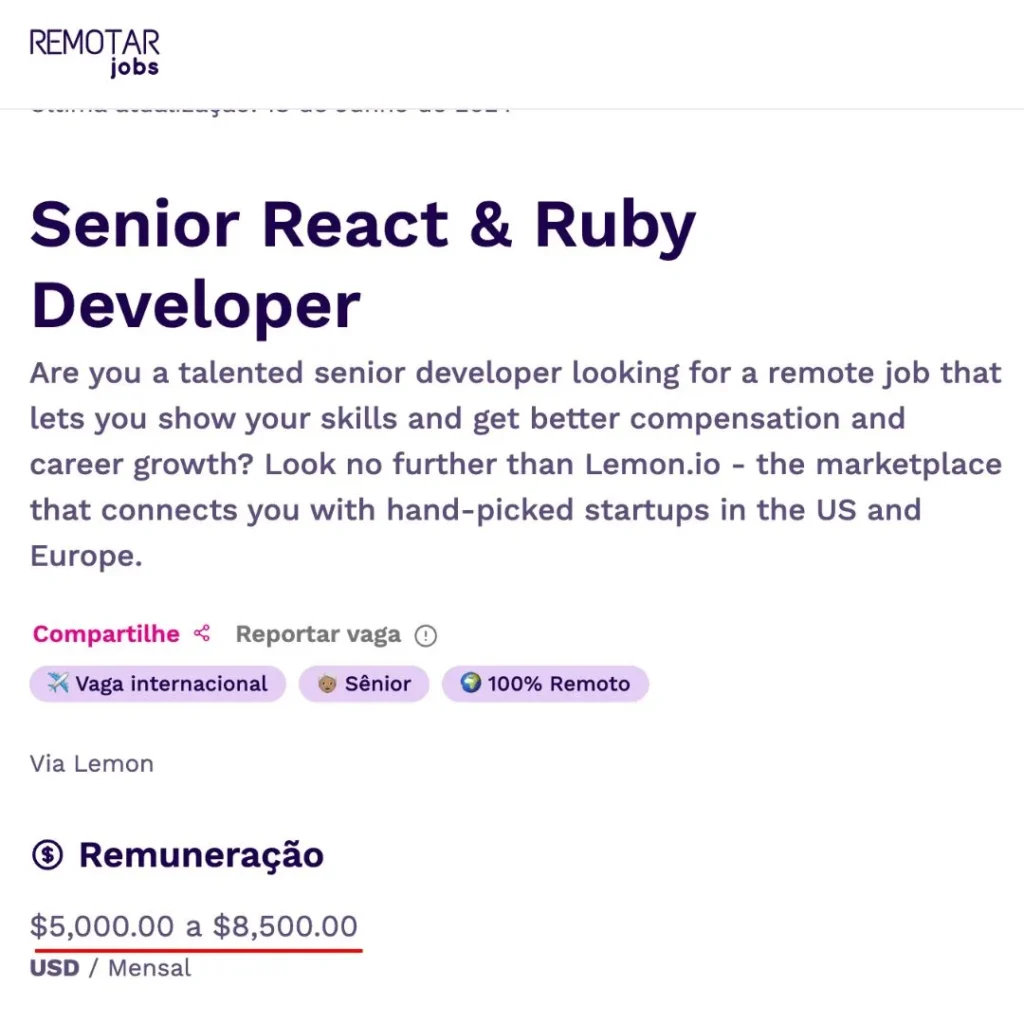1024x1024 pixels.
Task: Click the share icon beside Compartilhe
Action: tap(202, 633)
